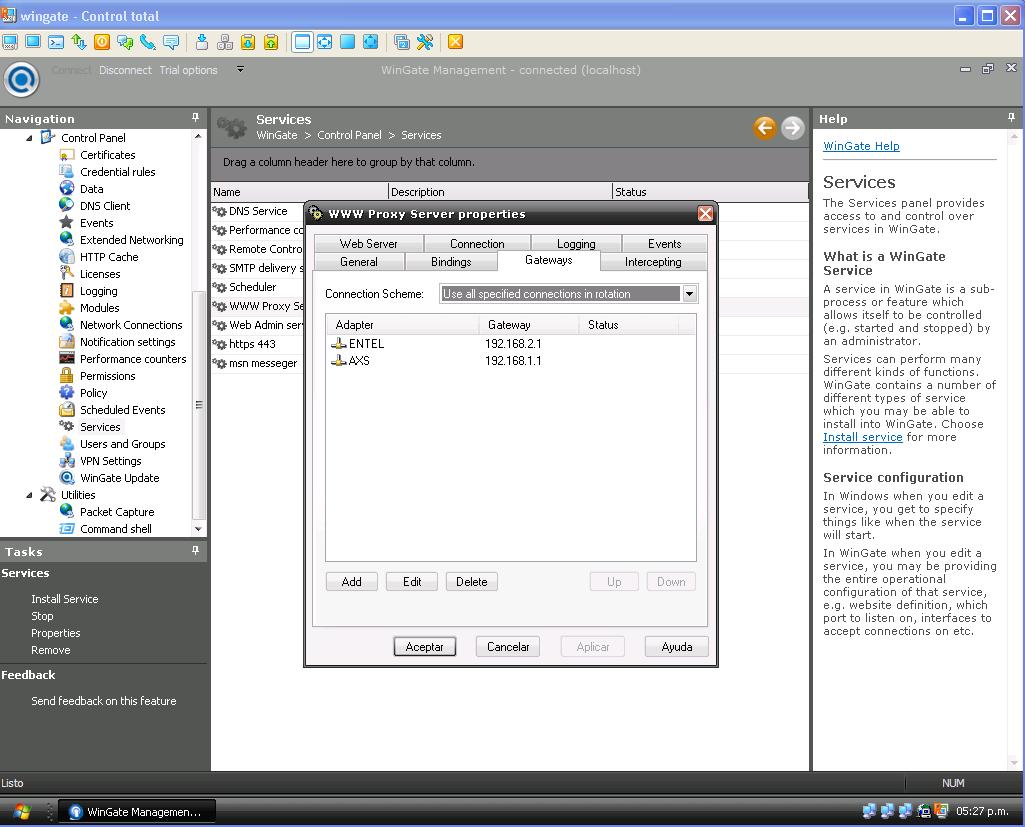Select the fit-to-window view toolbar icon
Screen dimensions: 1025x827
click(x=325, y=42)
